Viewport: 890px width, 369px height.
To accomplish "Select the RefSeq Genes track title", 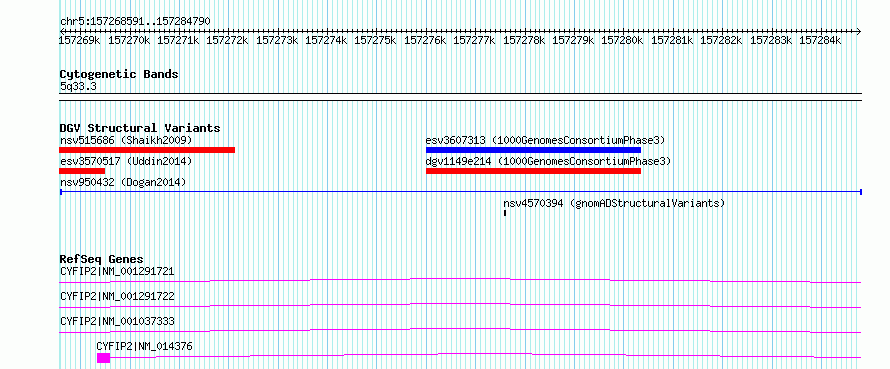I will click(x=102, y=259).
